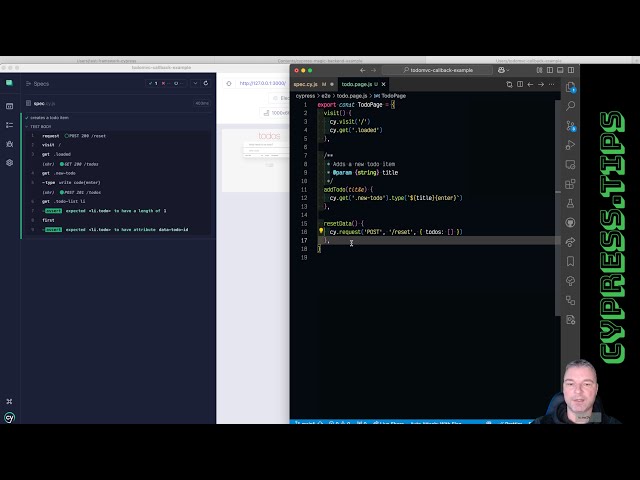
Task: Click the 'request POST 200 /reset' command
Action: pyautogui.click(x=118, y=136)
